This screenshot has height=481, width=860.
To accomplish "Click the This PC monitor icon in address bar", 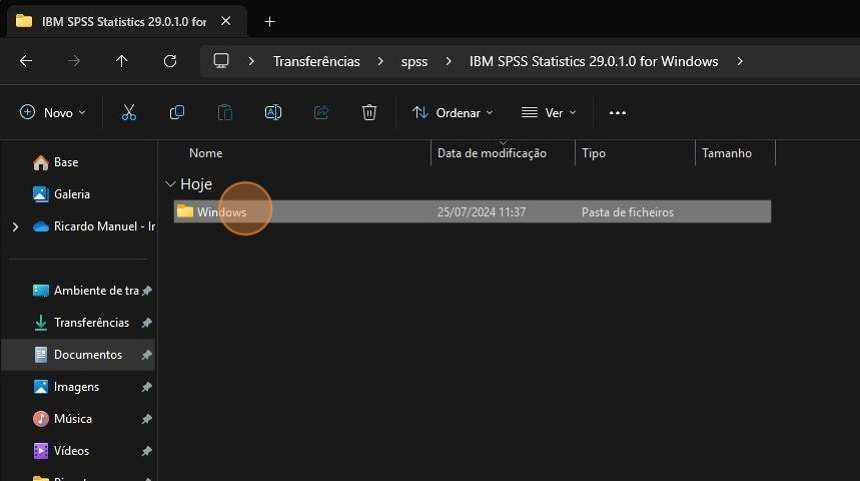I will pyautogui.click(x=221, y=60).
